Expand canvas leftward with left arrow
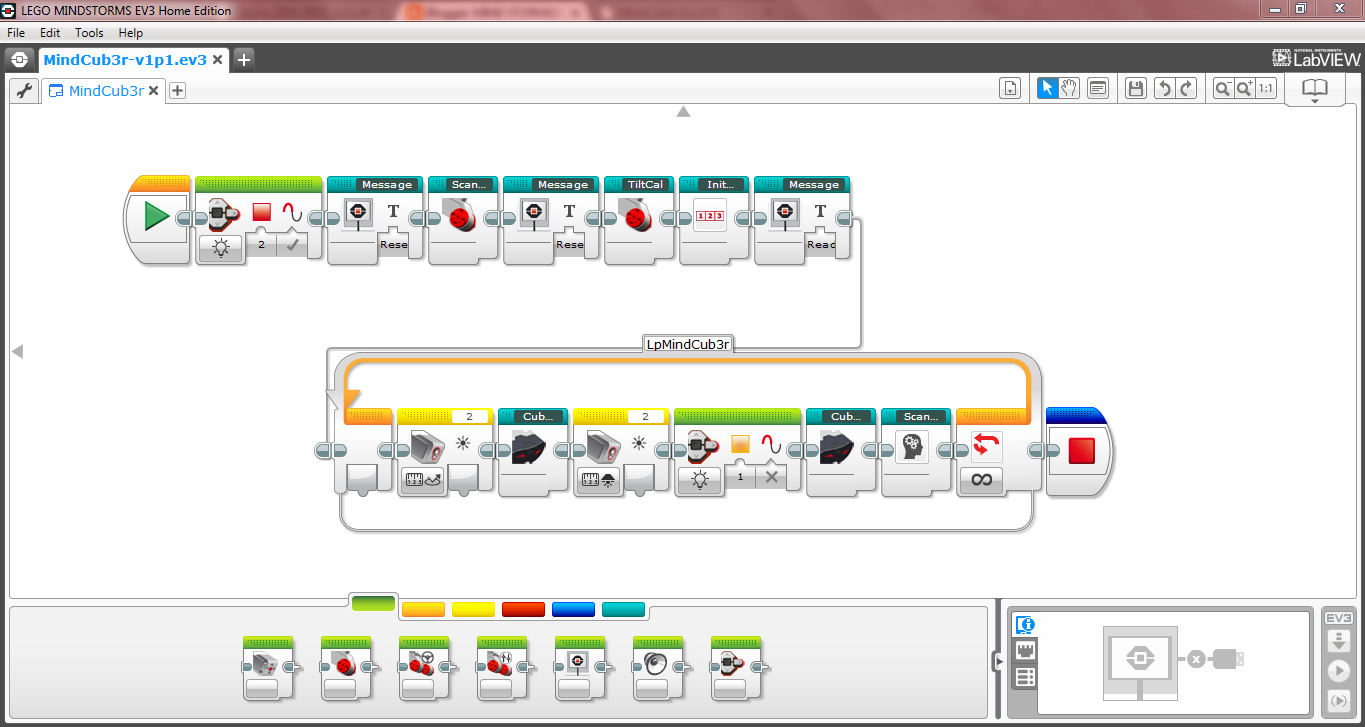This screenshot has height=727, width=1365. tap(17, 352)
